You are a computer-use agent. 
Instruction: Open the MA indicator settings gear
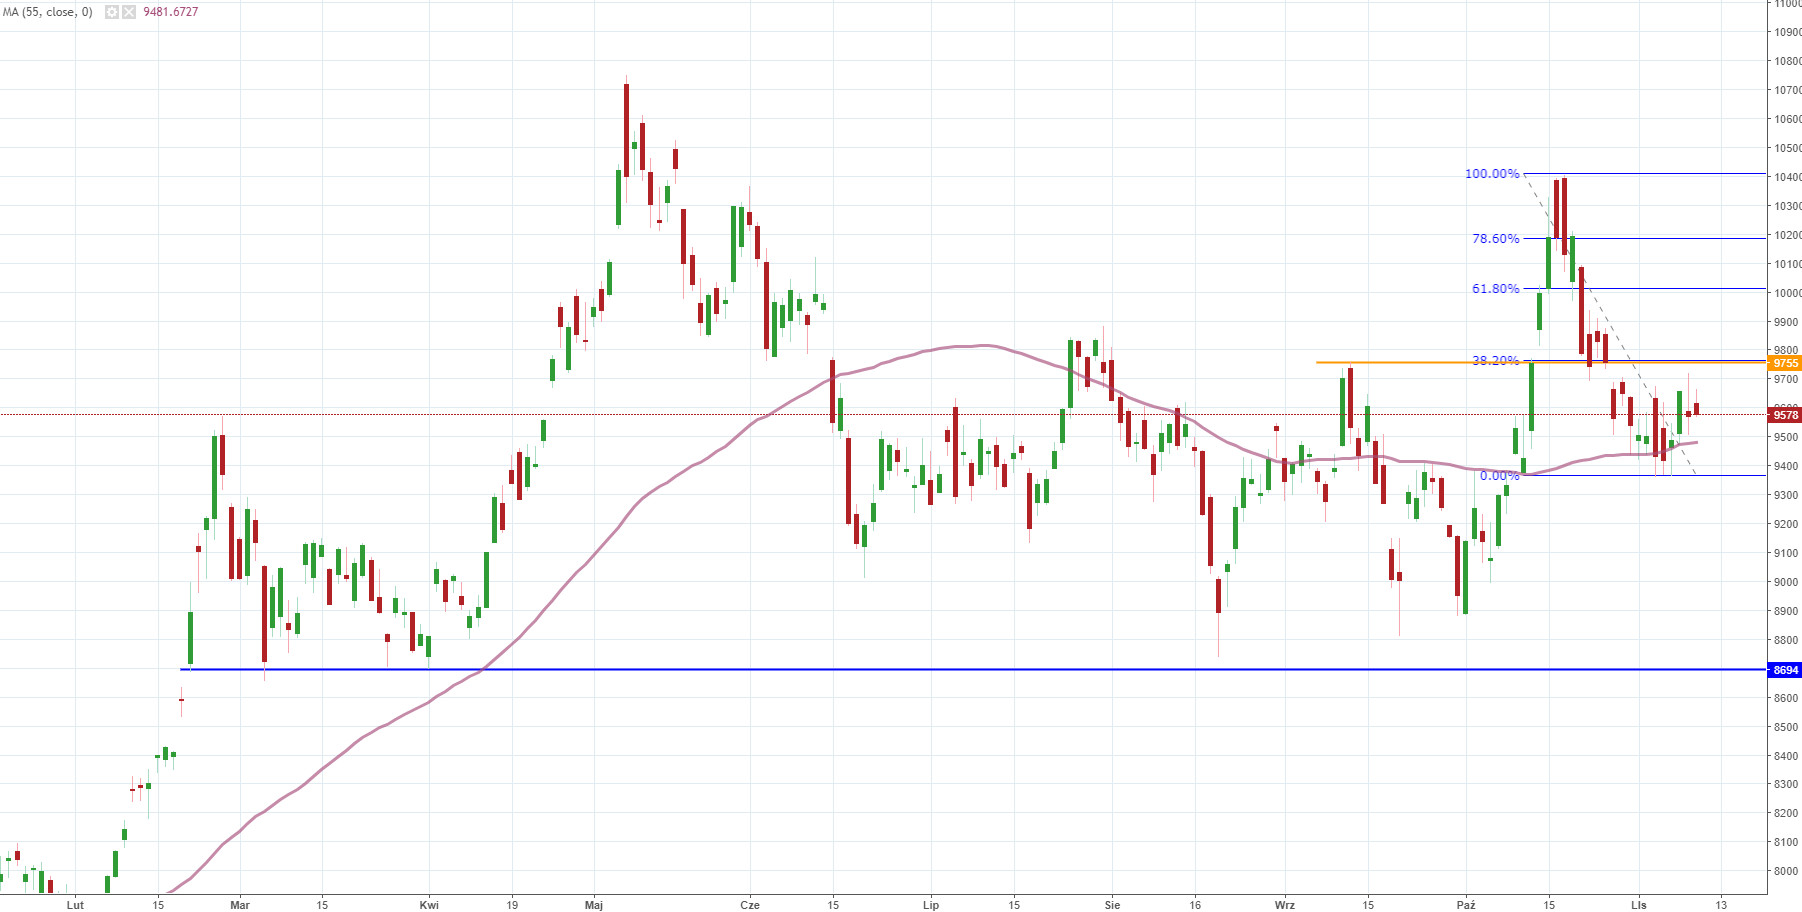coord(112,12)
